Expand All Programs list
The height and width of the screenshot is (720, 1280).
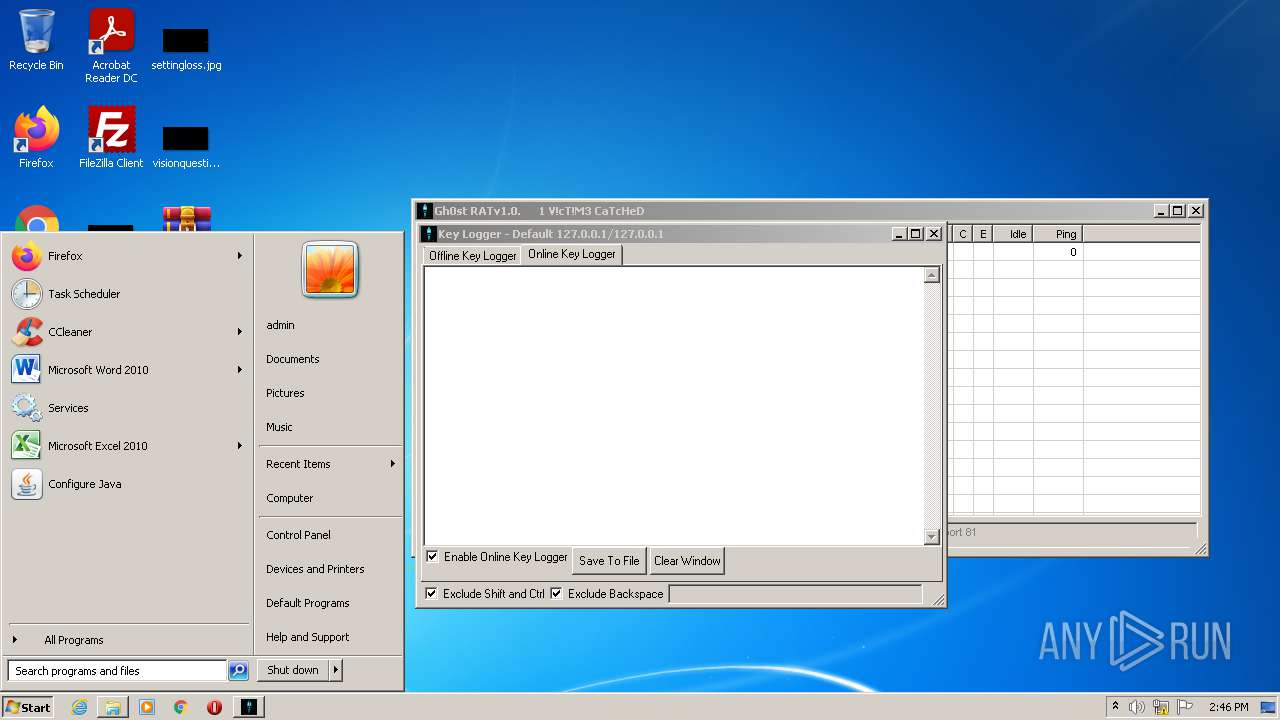(127, 640)
